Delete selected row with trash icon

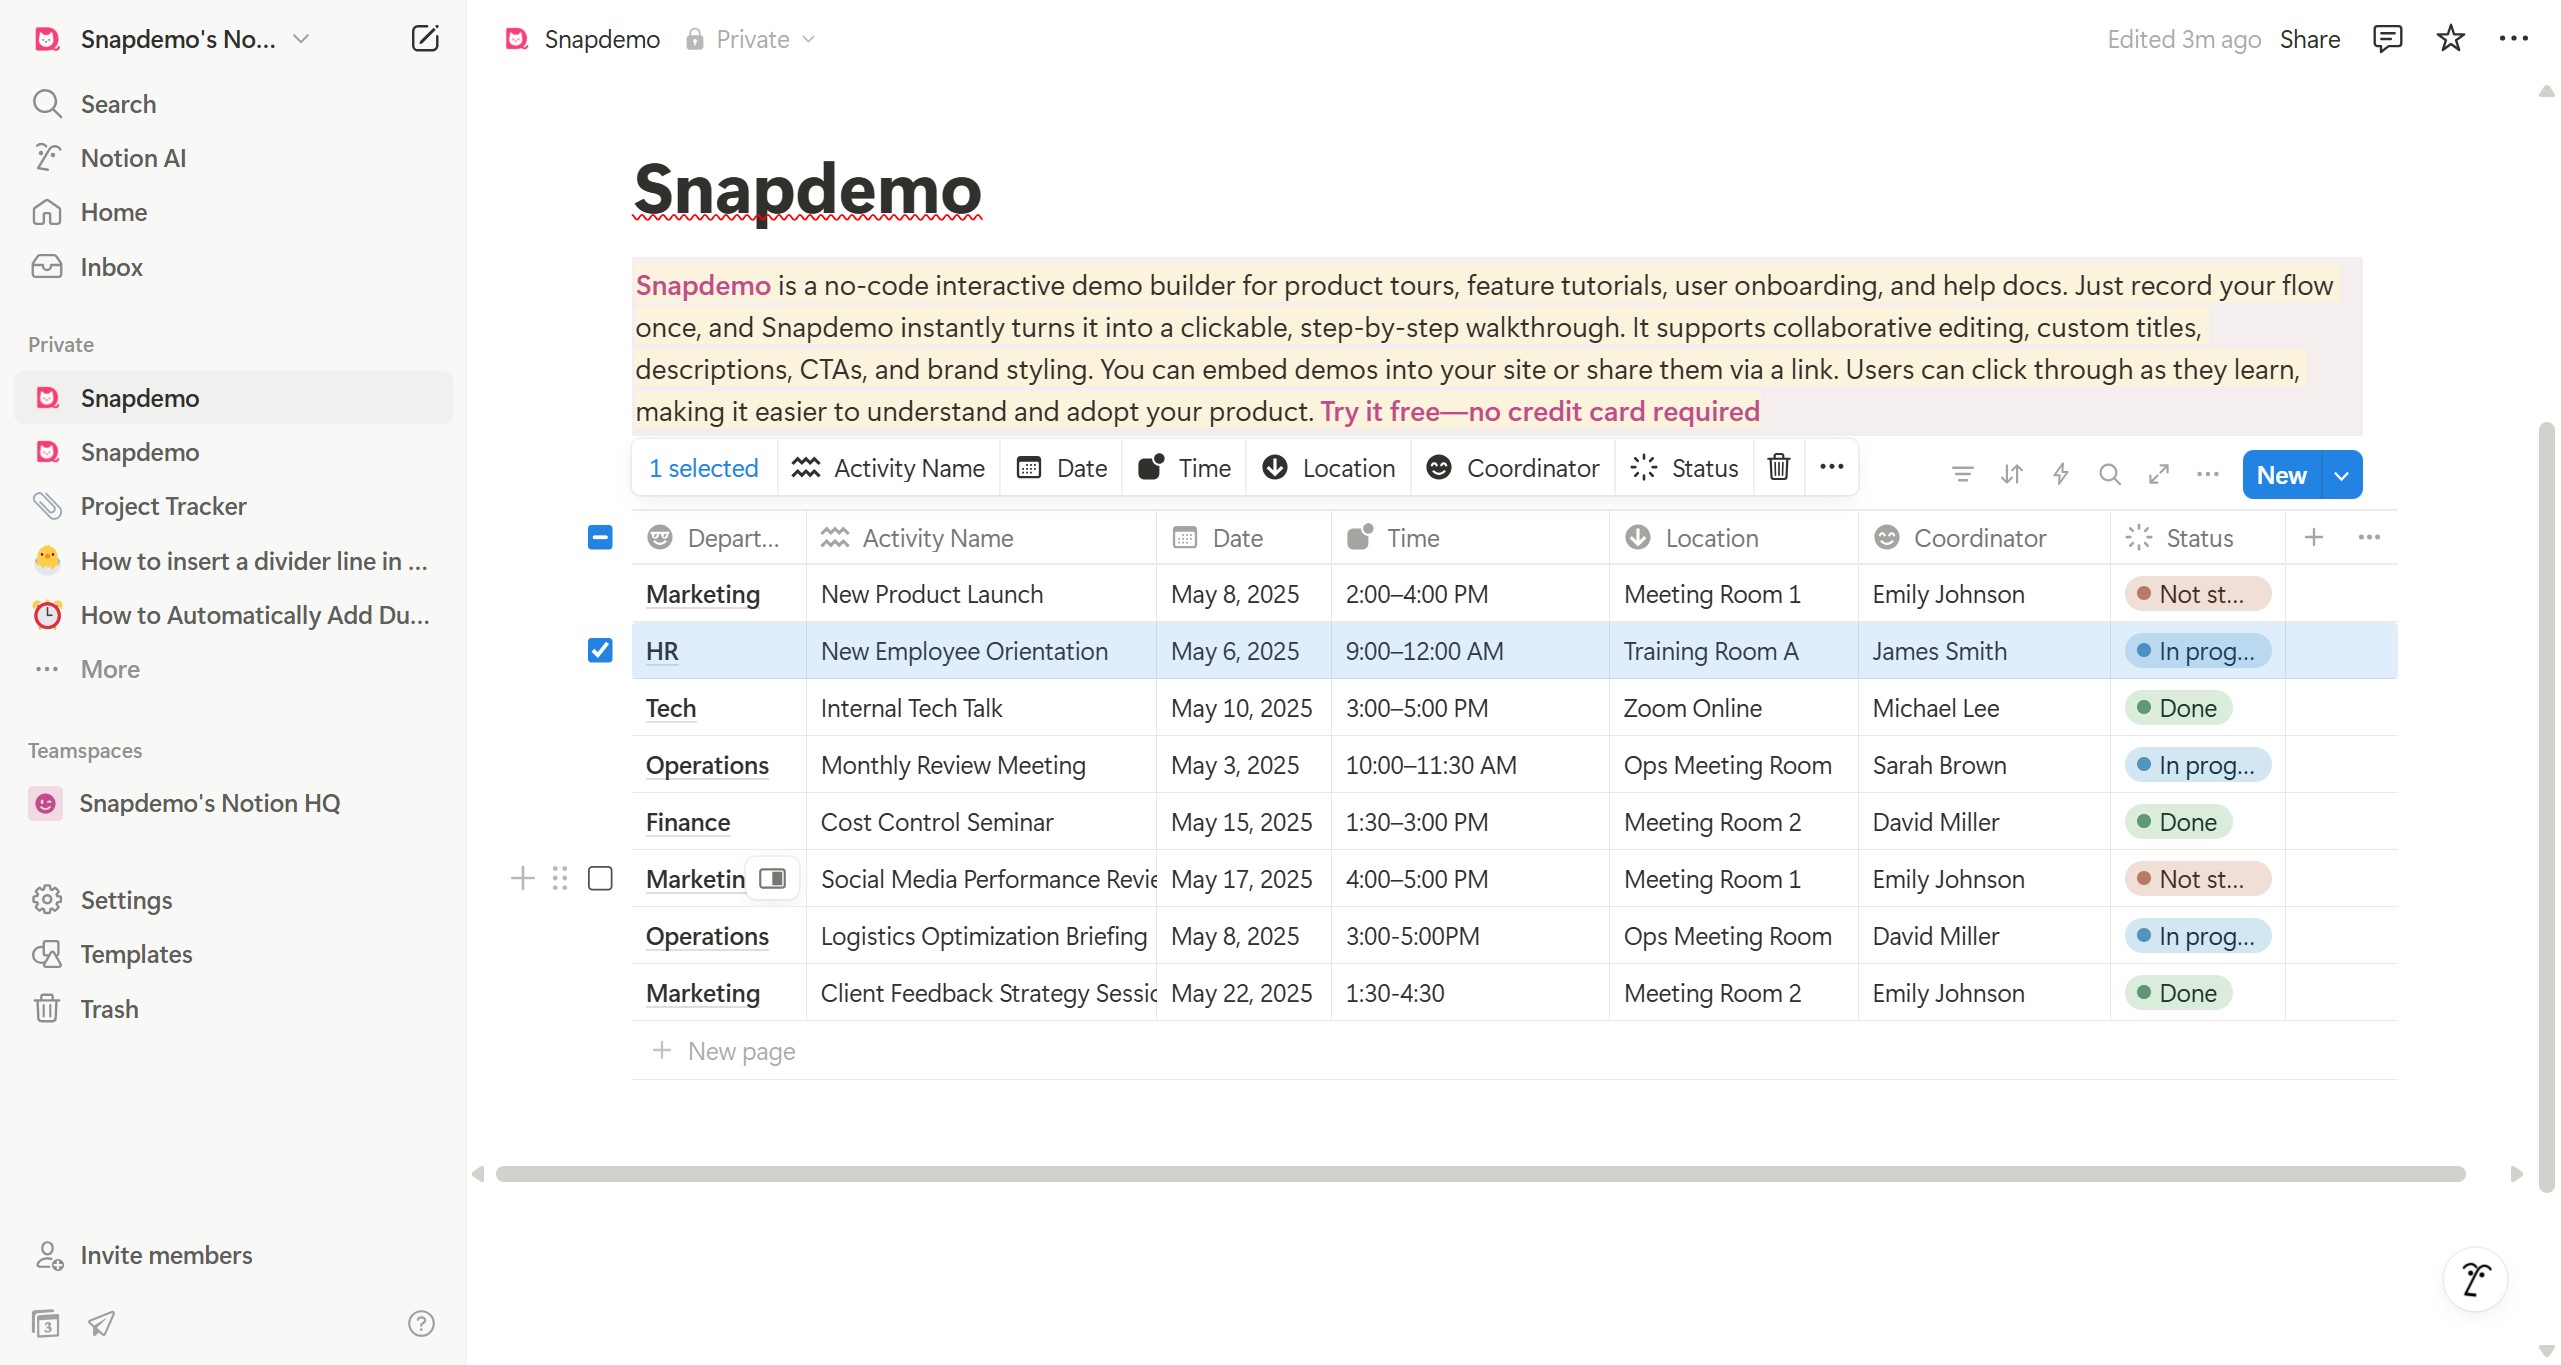click(1778, 467)
